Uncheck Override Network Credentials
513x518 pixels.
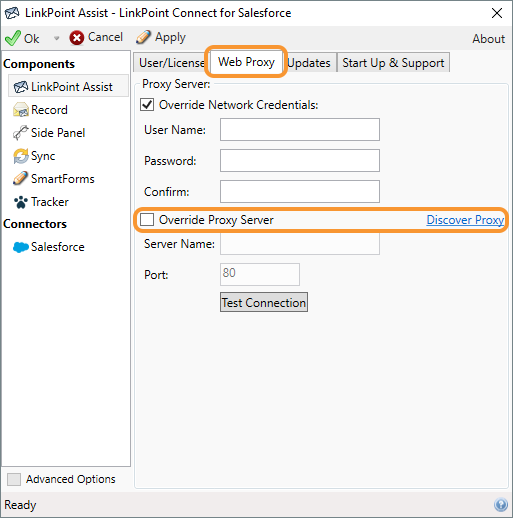[147, 105]
